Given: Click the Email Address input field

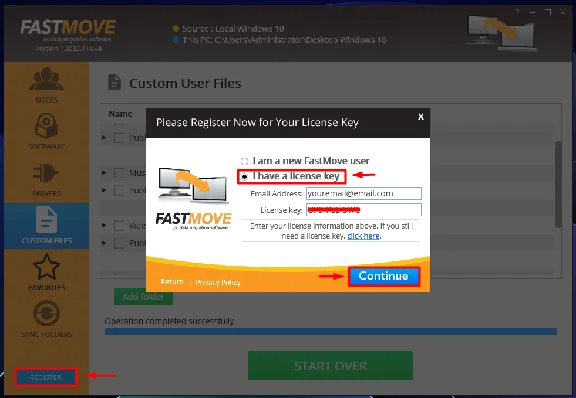Looking at the screenshot, I should [x=364, y=193].
